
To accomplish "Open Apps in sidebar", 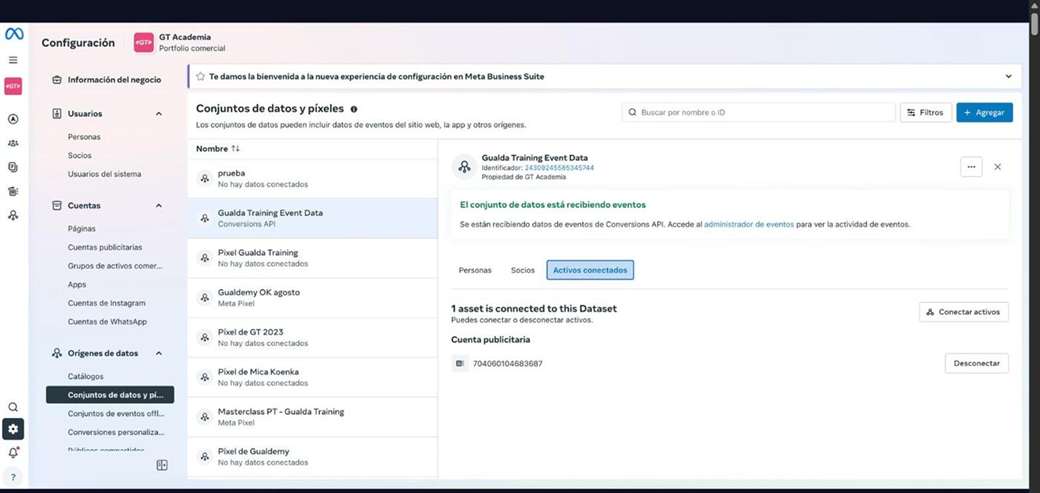I will tap(77, 284).
